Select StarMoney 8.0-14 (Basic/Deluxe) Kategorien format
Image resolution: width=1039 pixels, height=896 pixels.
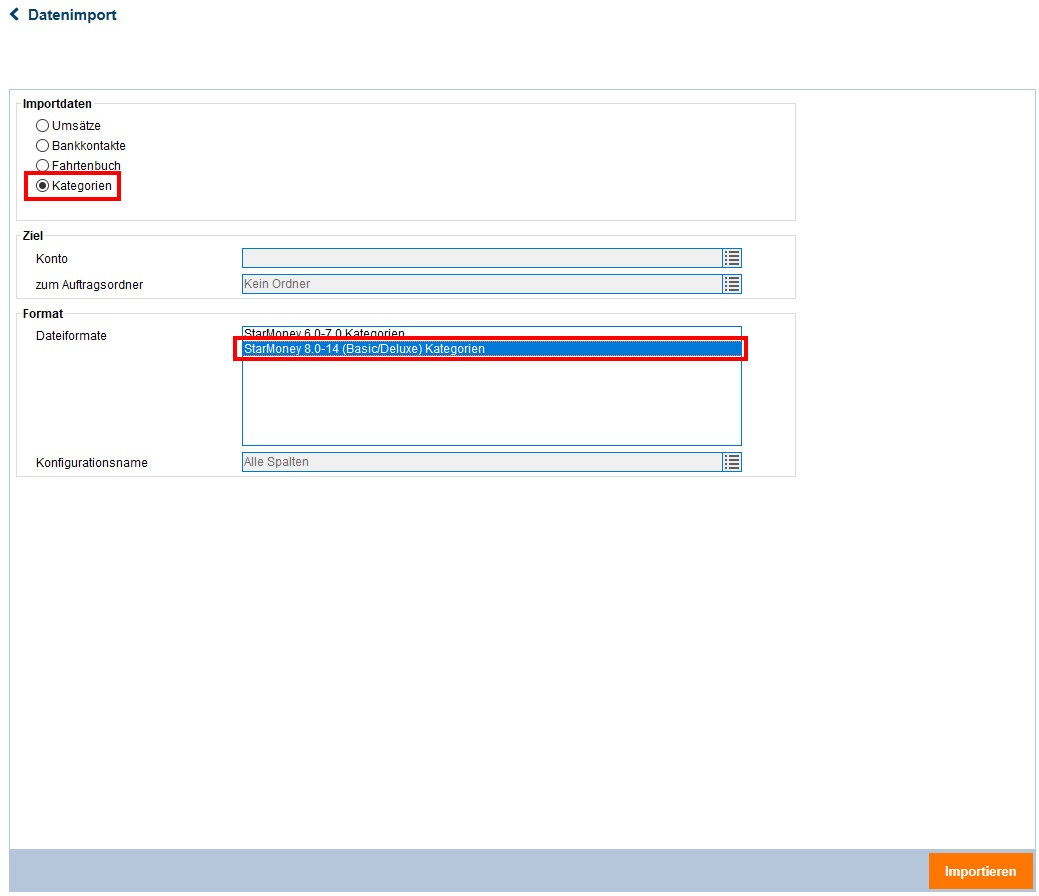364,349
